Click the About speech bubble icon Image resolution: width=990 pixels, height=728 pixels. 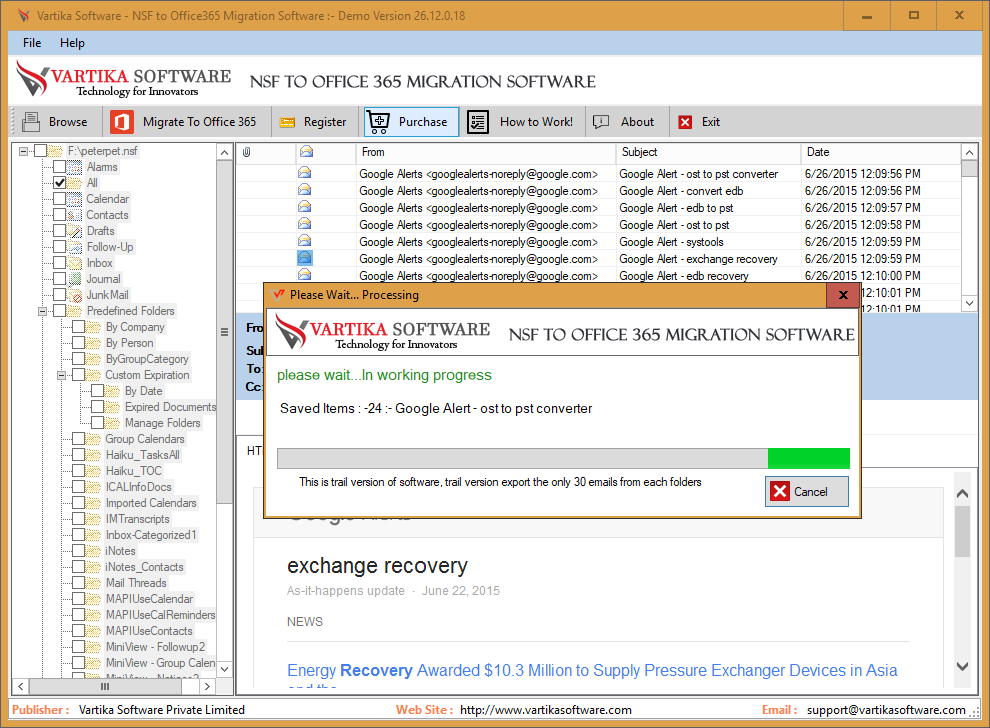(x=601, y=122)
